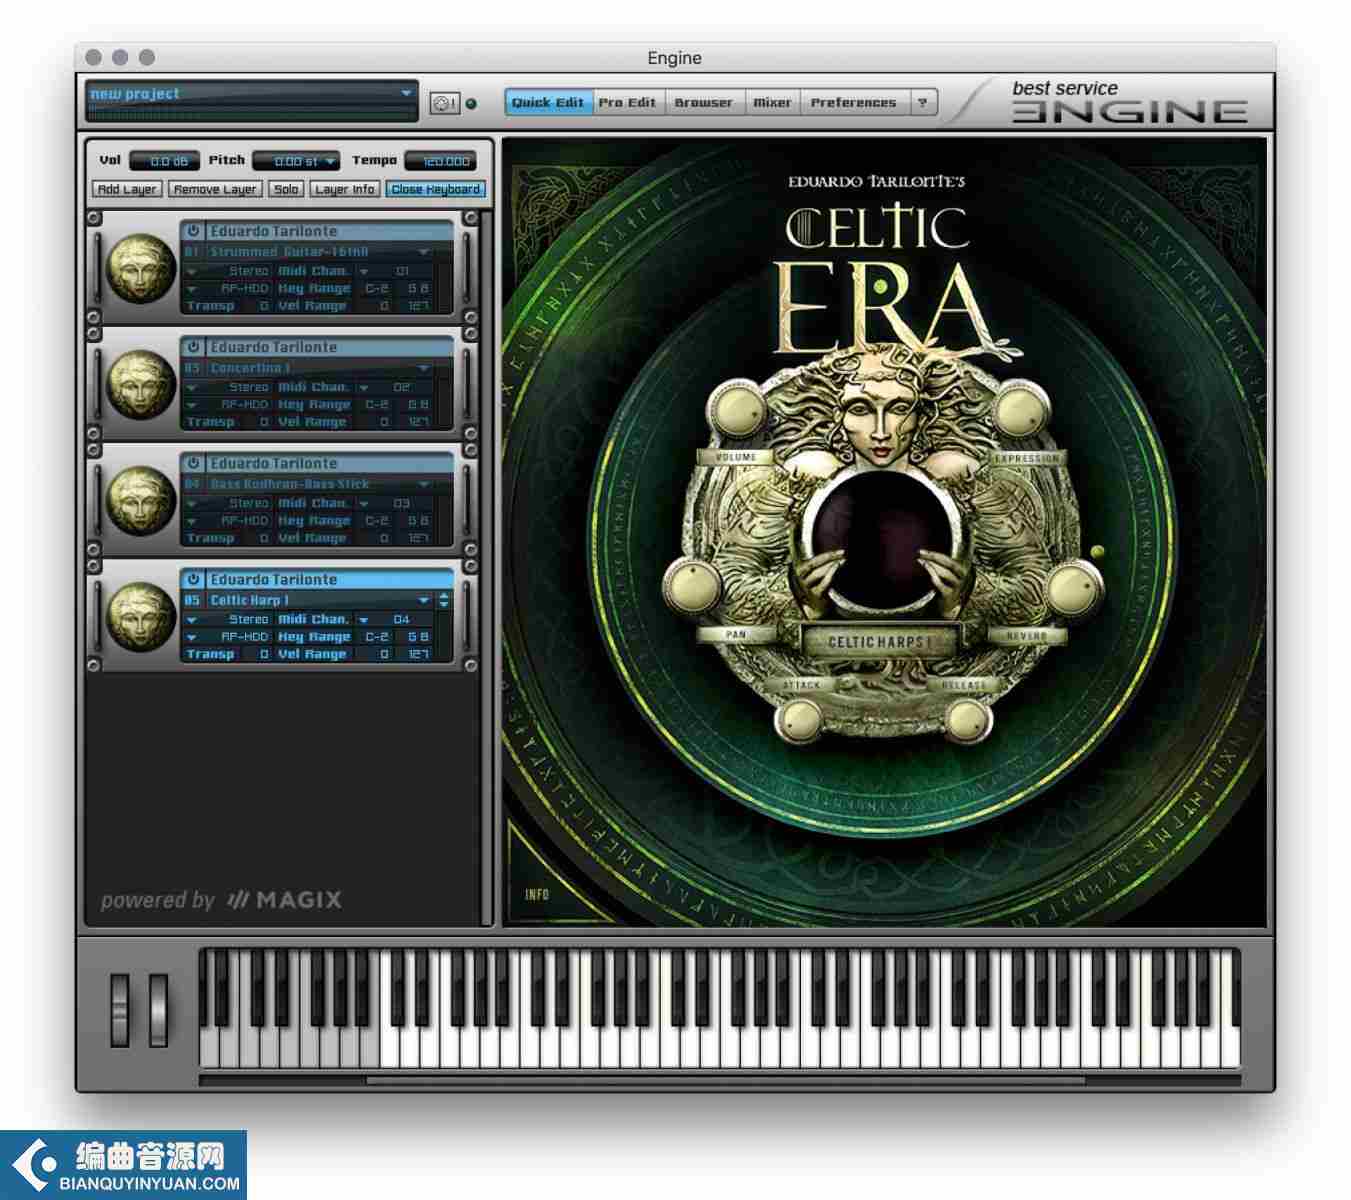Click the Add Layer button
Viewport: 1351px width, 1200px height.
tap(127, 189)
